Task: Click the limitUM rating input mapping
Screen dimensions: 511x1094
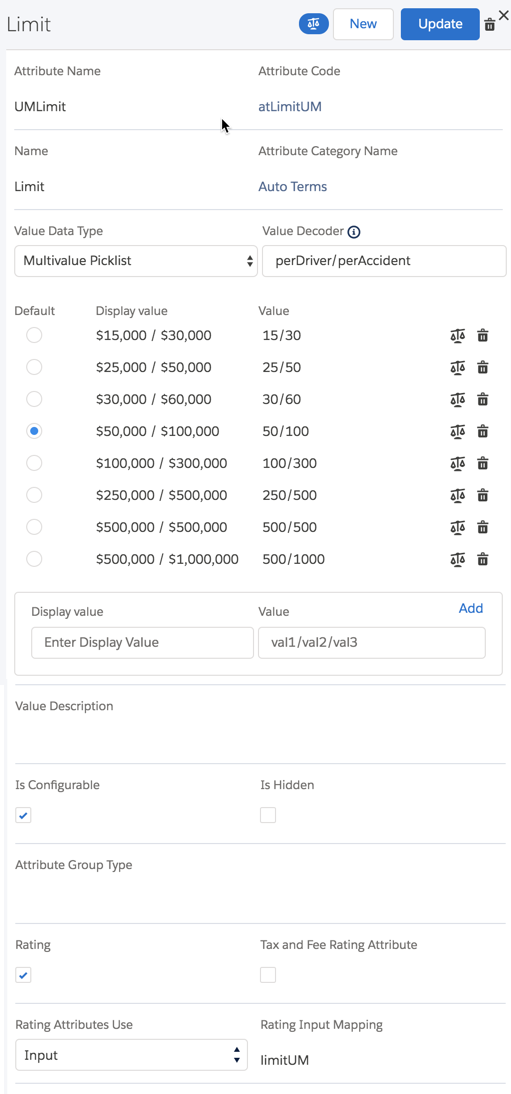Action: (x=284, y=1061)
